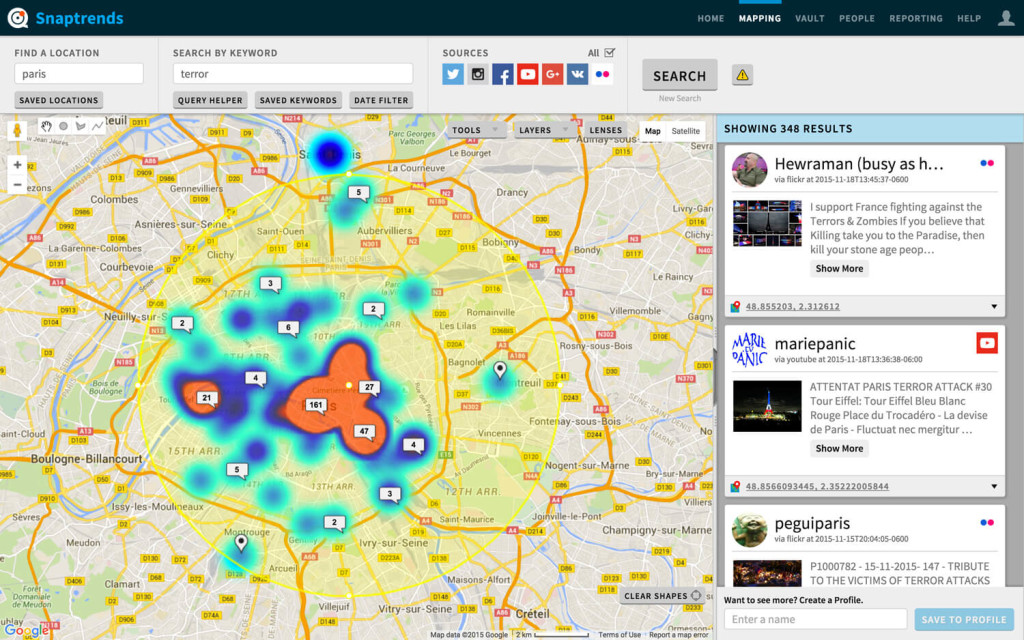Toggle the All sources checkbox
The width and height of the screenshot is (1024, 640).
609,53
